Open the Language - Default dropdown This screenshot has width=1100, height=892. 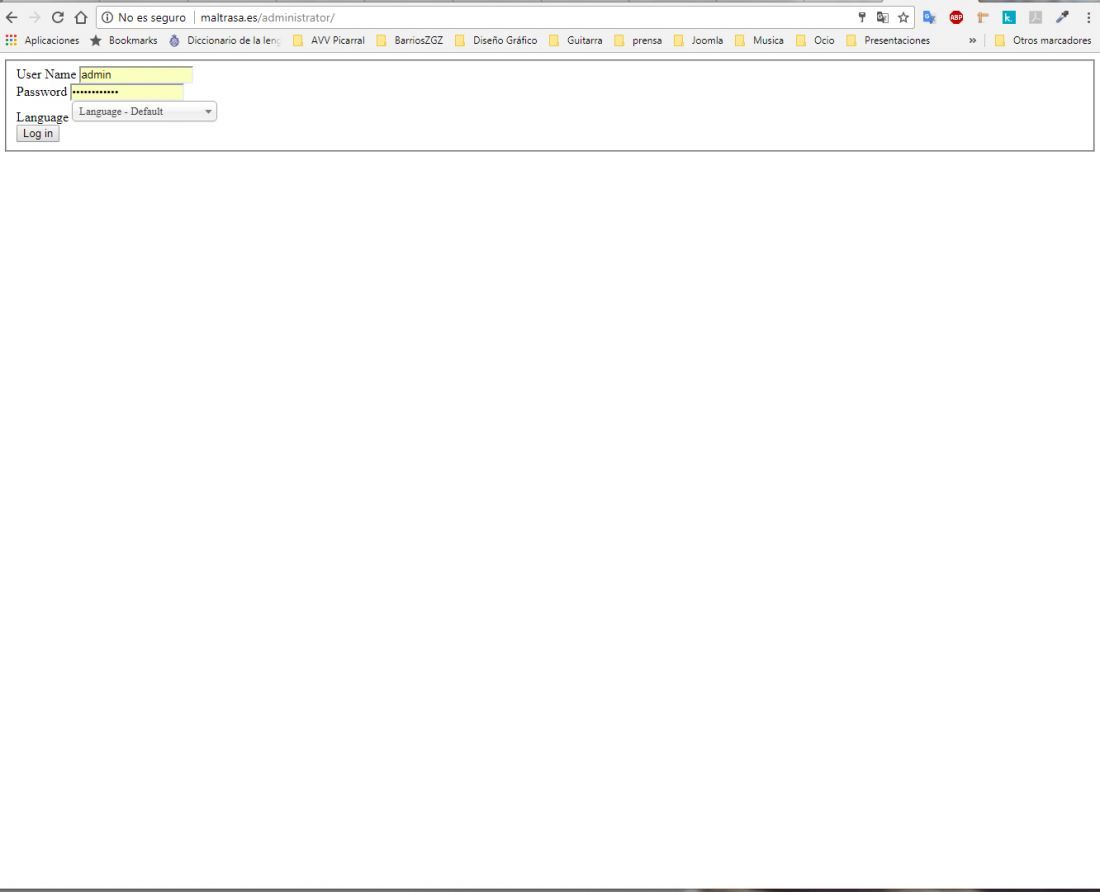145,112
